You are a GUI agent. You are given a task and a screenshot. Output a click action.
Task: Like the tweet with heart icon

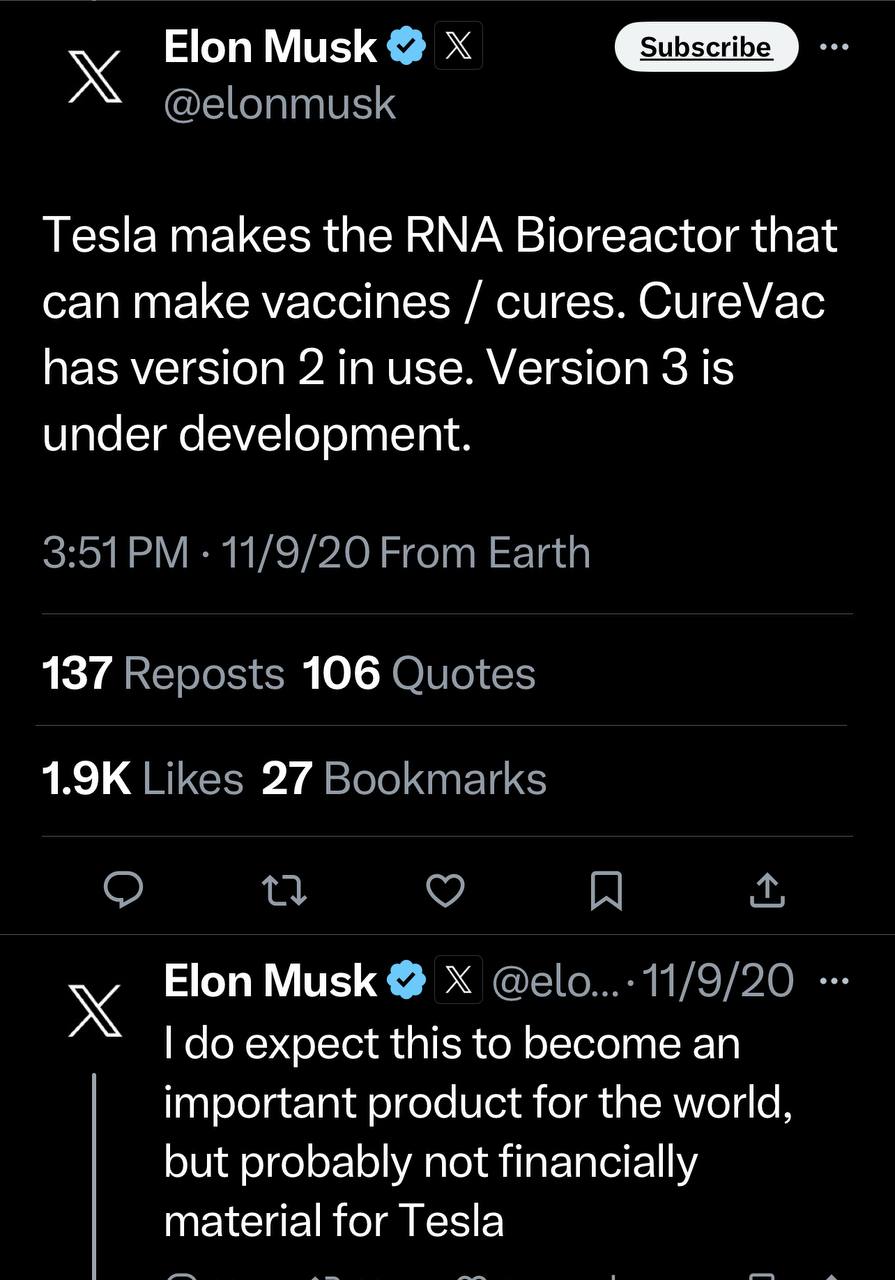[446, 889]
